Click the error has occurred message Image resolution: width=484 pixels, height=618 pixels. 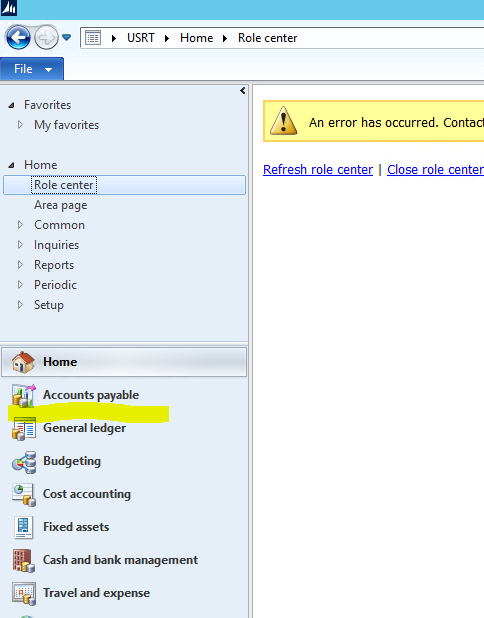point(396,123)
